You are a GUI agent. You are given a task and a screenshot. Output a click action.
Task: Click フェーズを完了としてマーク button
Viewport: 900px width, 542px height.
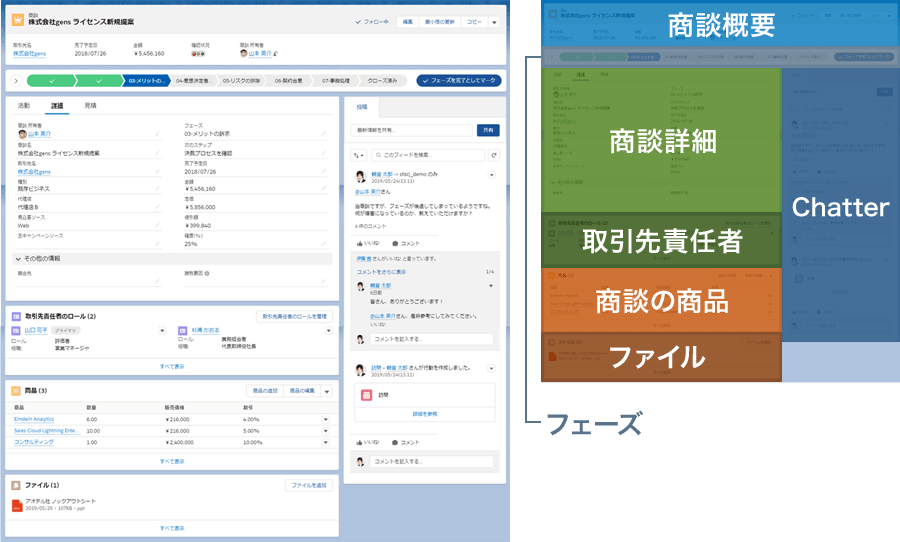pyautogui.click(x=459, y=80)
